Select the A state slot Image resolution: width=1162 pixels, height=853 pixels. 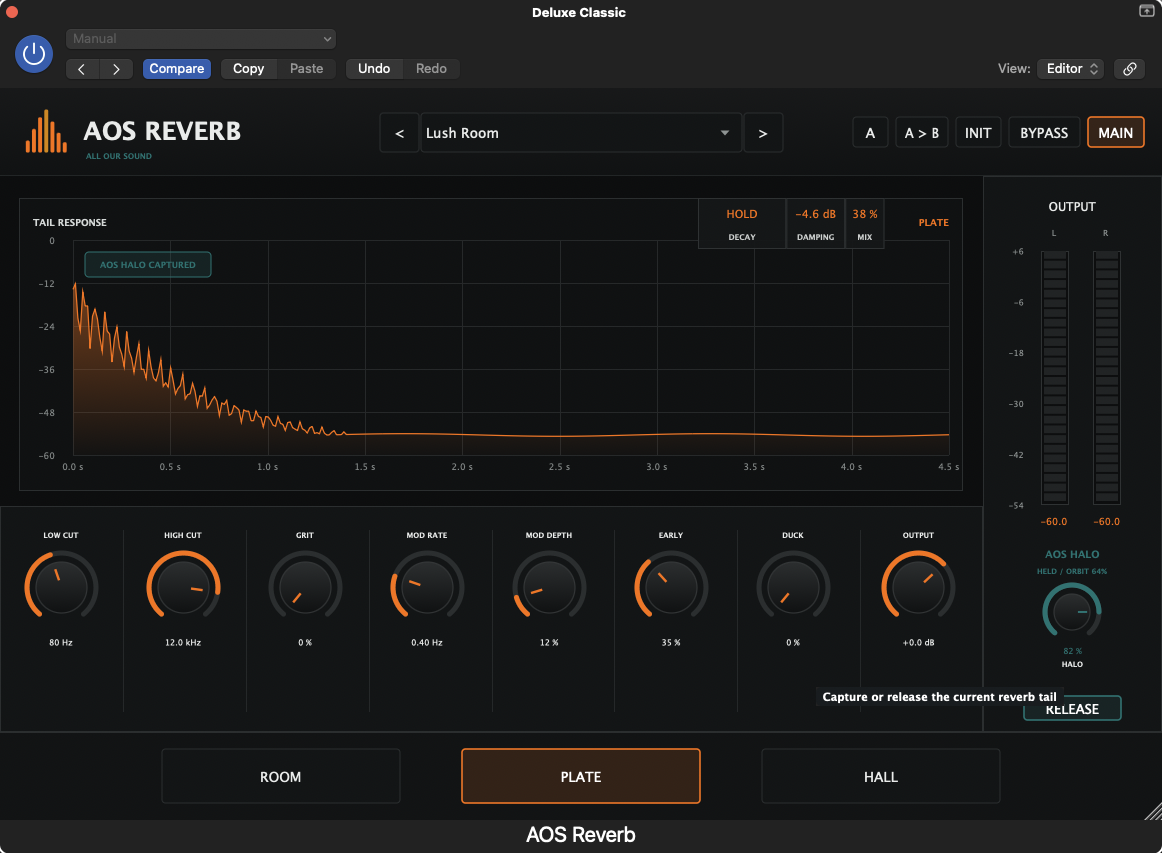point(870,133)
